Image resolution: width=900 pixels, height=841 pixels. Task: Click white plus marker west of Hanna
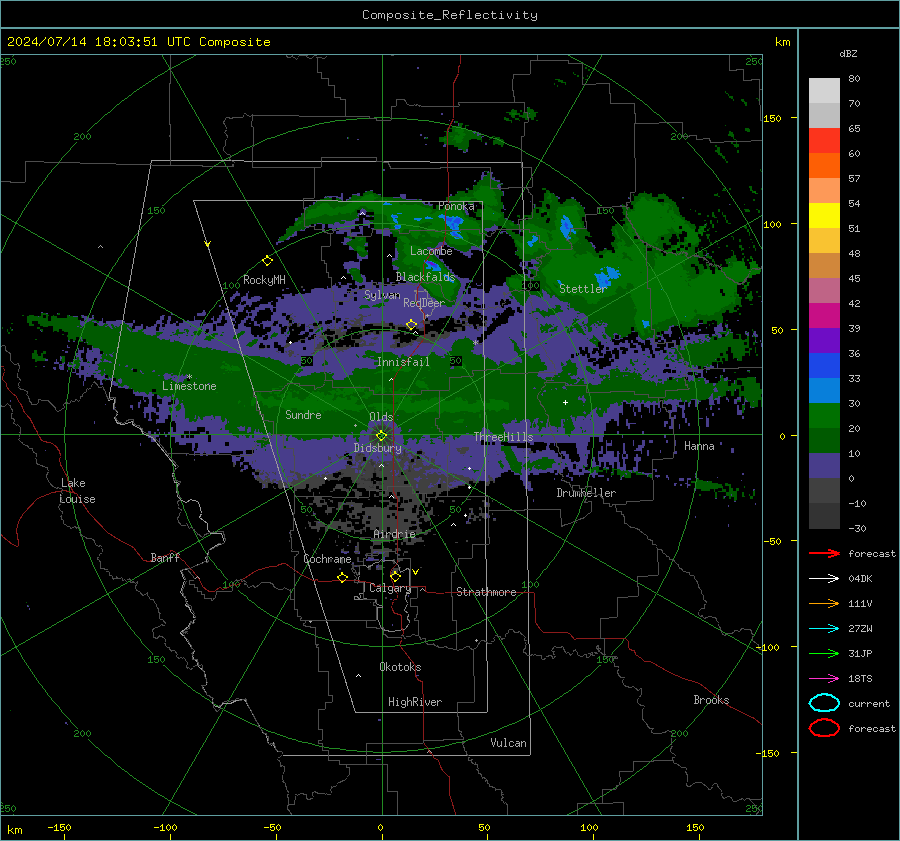click(x=565, y=402)
